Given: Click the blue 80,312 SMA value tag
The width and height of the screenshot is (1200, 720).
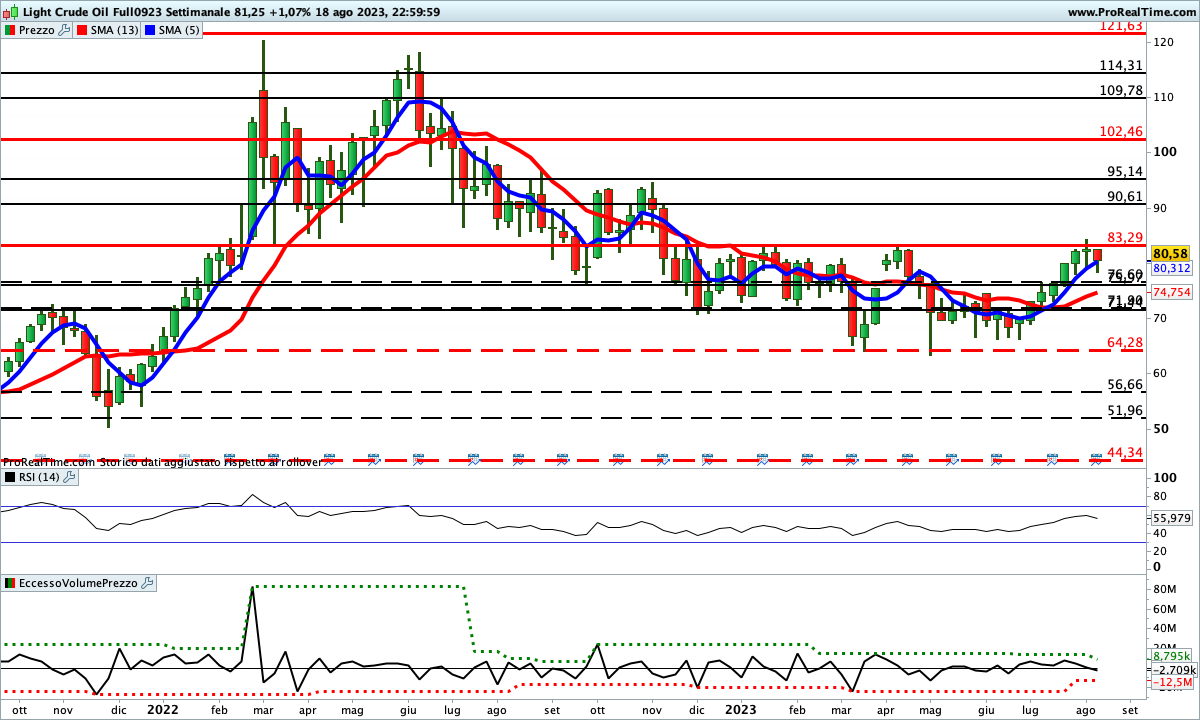Looking at the screenshot, I should coord(1171,269).
